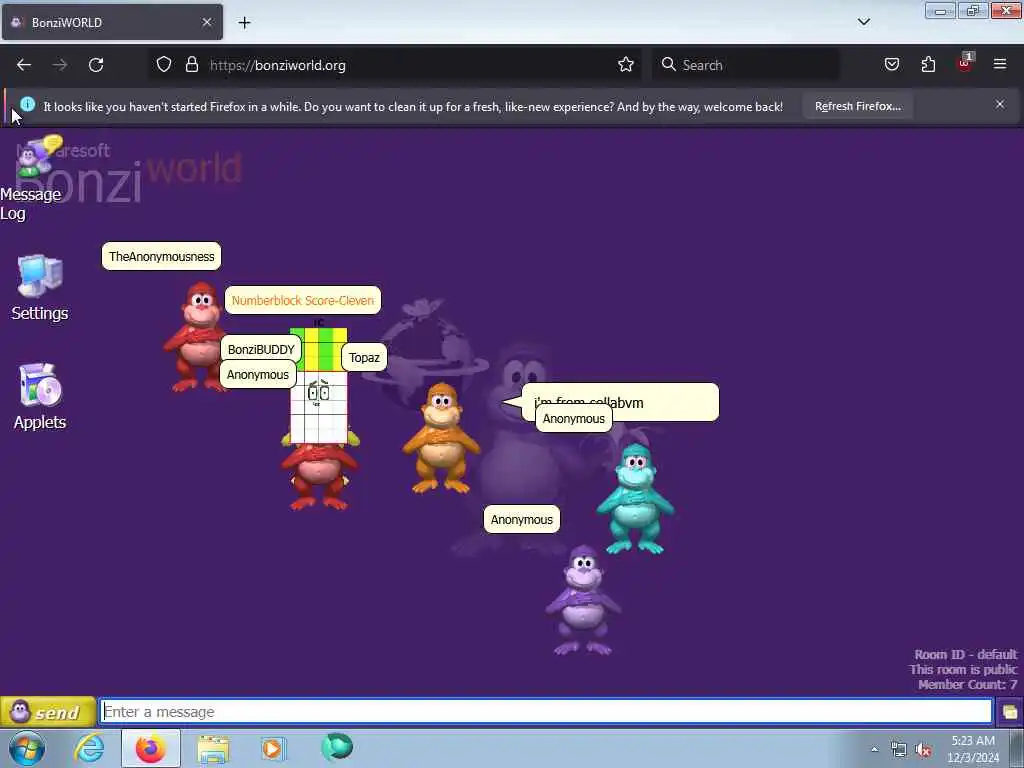Click the muted volume tray icon
This screenshot has height=768, width=1024.
[x=923, y=750]
